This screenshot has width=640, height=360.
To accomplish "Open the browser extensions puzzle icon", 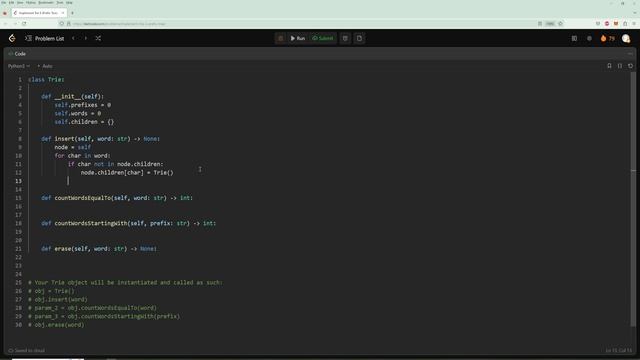I will point(625,24).
